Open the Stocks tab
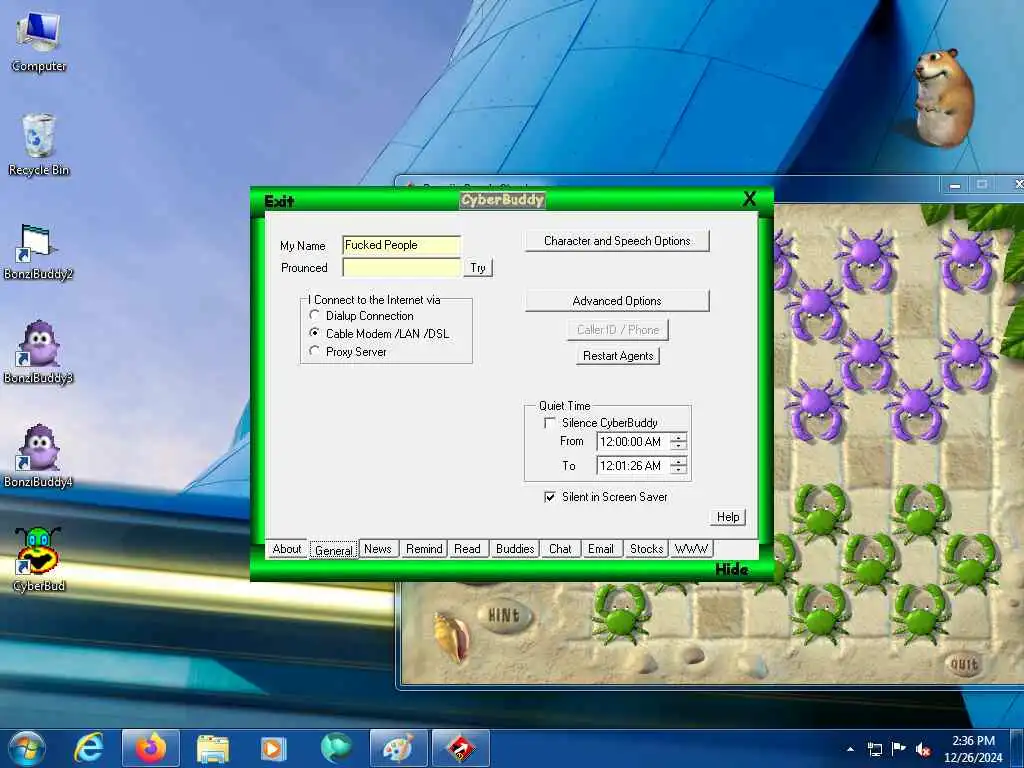This screenshot has height=768, width=1024. (x=647, y=549)
